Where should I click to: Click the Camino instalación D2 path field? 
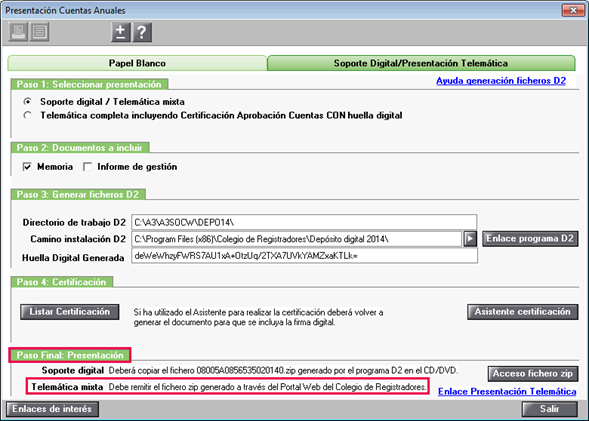(x=296, y=239)
